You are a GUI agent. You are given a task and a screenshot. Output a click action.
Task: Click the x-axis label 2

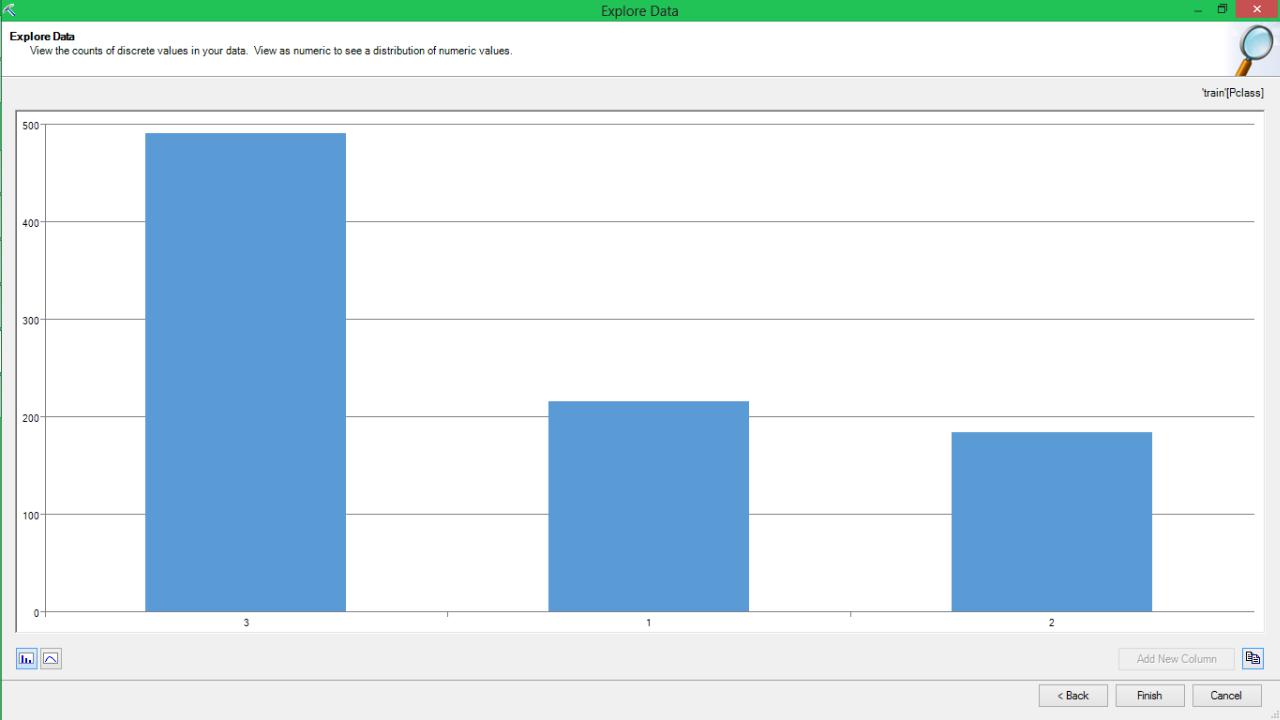(1052, 623)
